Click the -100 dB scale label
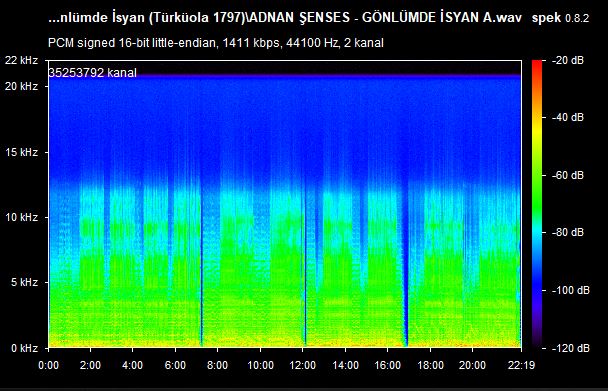The width and height of the screenshot is (608, 391). coord(570,290)
